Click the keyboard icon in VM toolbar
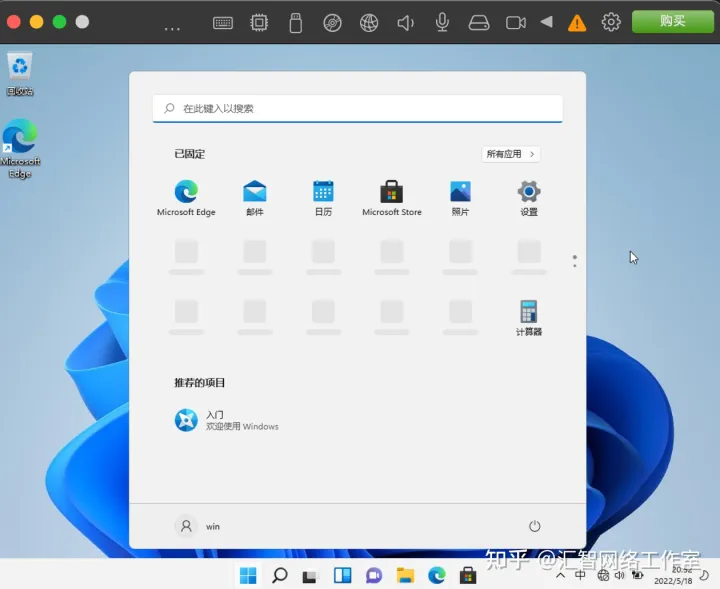 (x=223, y=22)
